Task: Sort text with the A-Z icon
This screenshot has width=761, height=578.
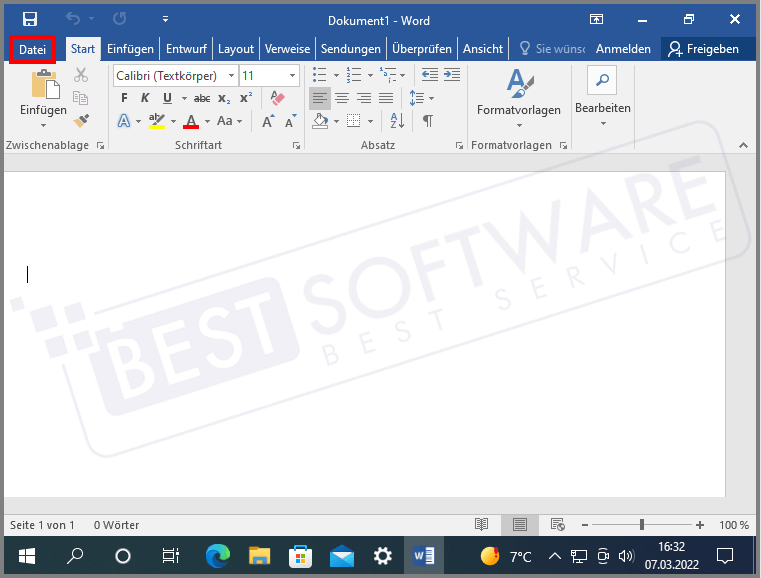Action: [397, 120]
